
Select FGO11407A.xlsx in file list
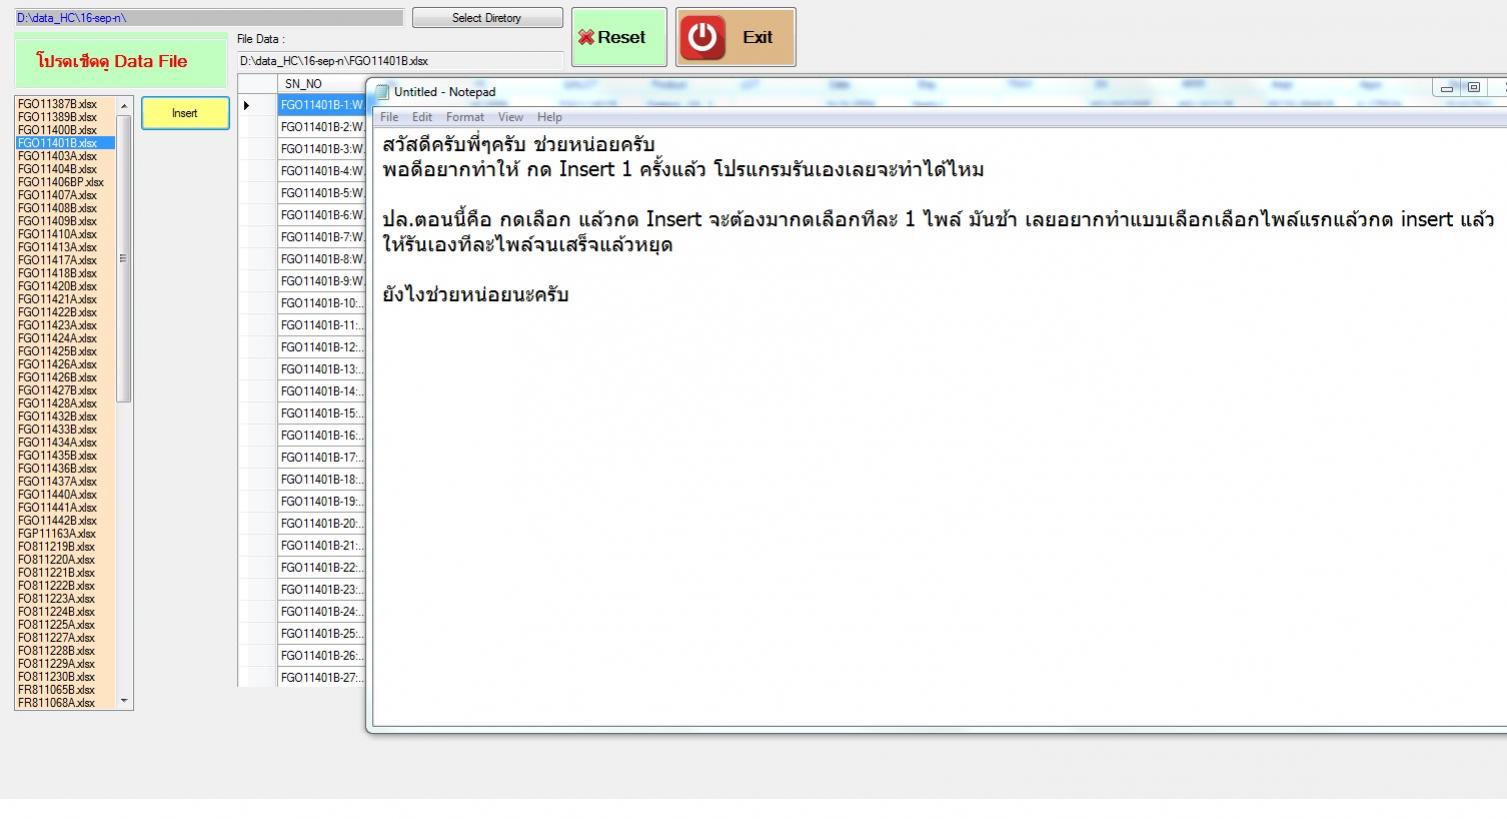point(58,195)
